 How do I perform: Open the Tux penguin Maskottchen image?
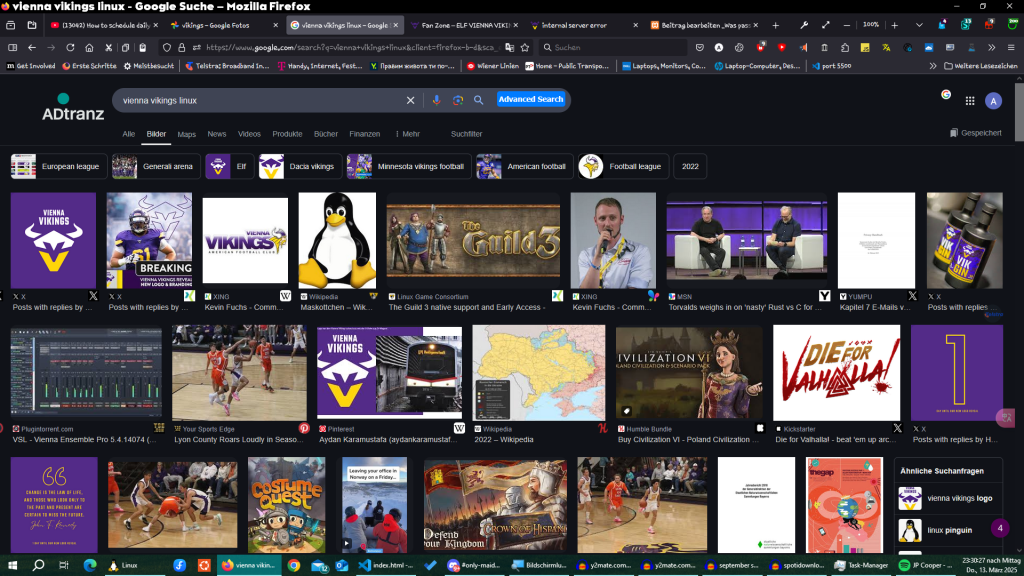(x=337, y=240)
